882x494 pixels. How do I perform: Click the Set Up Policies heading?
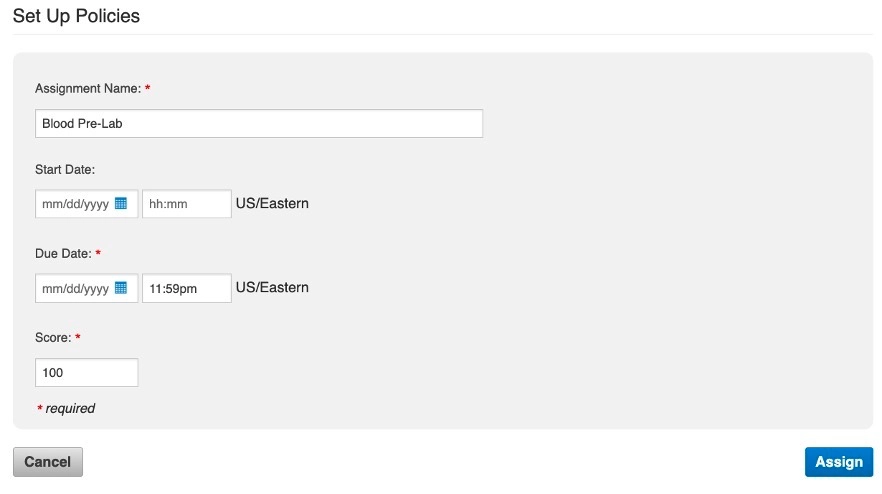(76, 16)
